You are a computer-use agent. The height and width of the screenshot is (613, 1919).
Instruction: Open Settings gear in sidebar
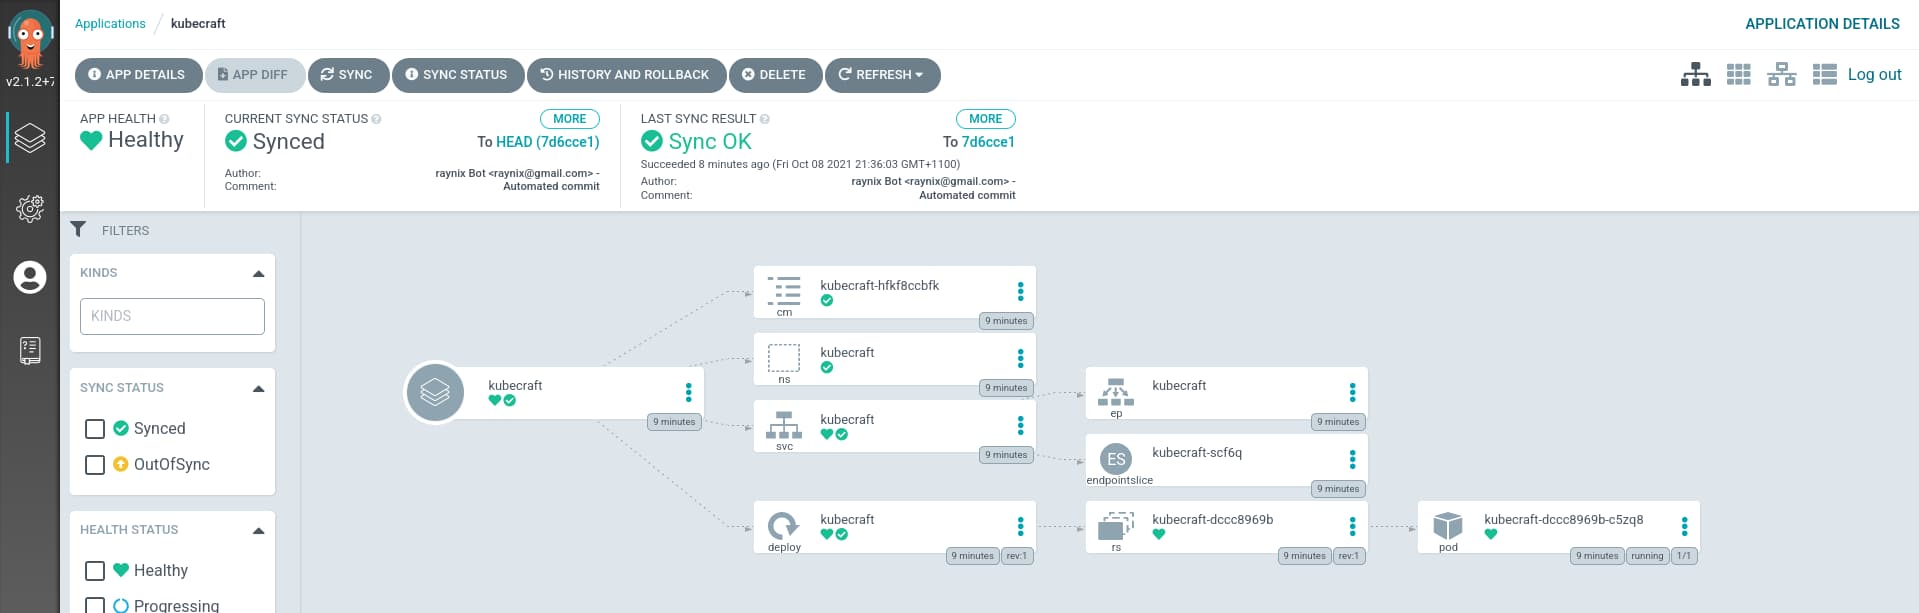click(30, 208)
